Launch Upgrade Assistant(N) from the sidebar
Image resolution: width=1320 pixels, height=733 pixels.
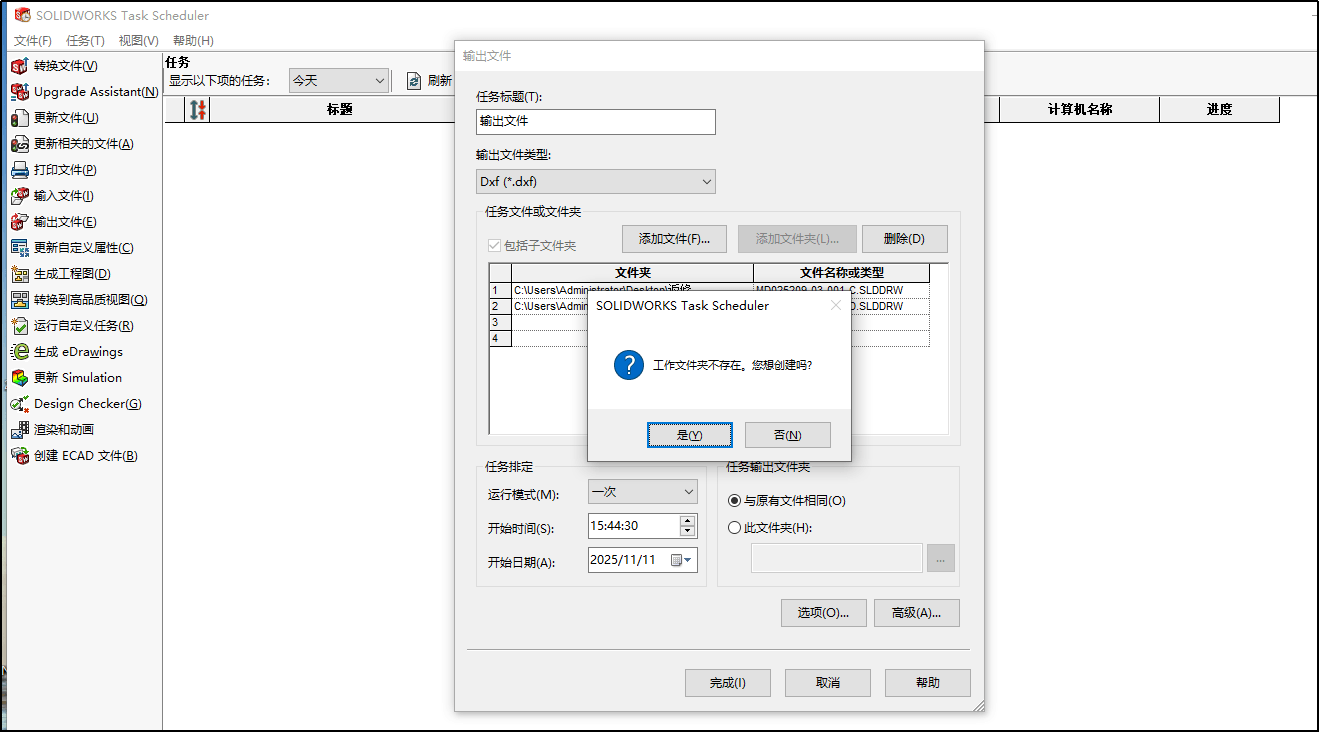click(84, 92)
